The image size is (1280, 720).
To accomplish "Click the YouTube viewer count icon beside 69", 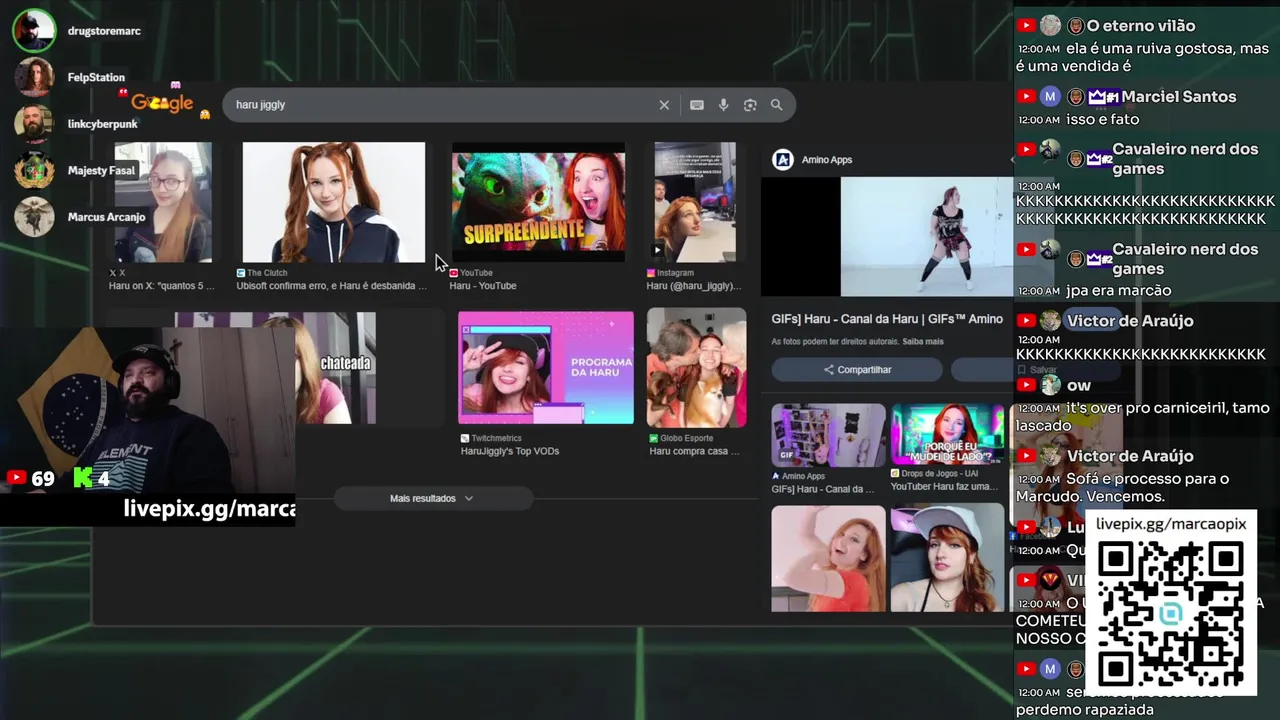I will point(16,478).
